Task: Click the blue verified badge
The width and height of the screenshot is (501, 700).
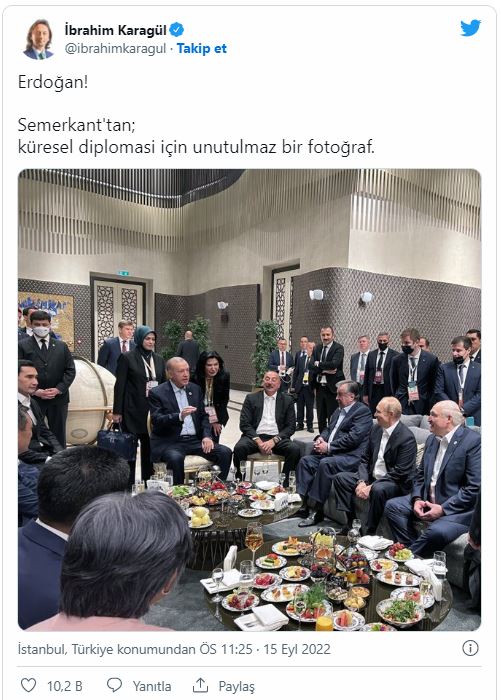Action: coord(177,30)
